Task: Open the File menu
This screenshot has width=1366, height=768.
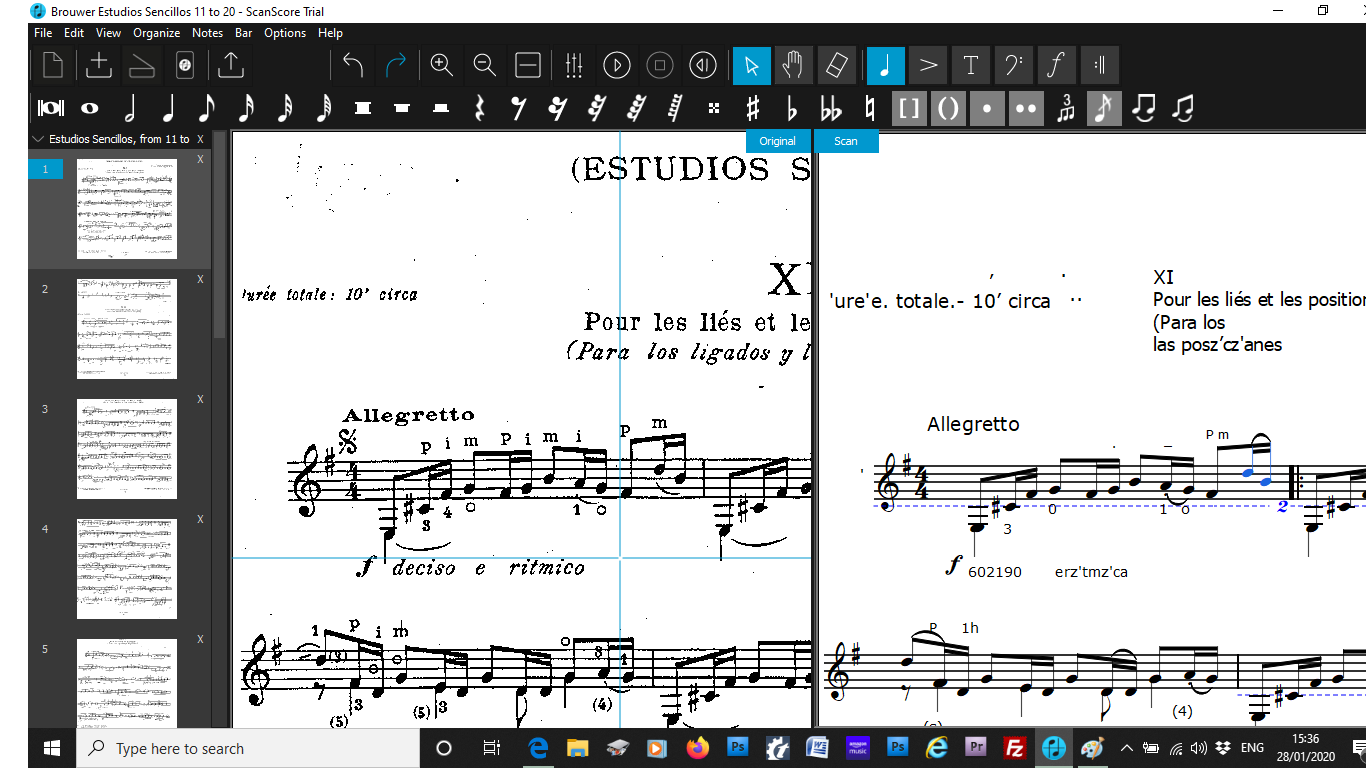Action: (x=43, y=33)
